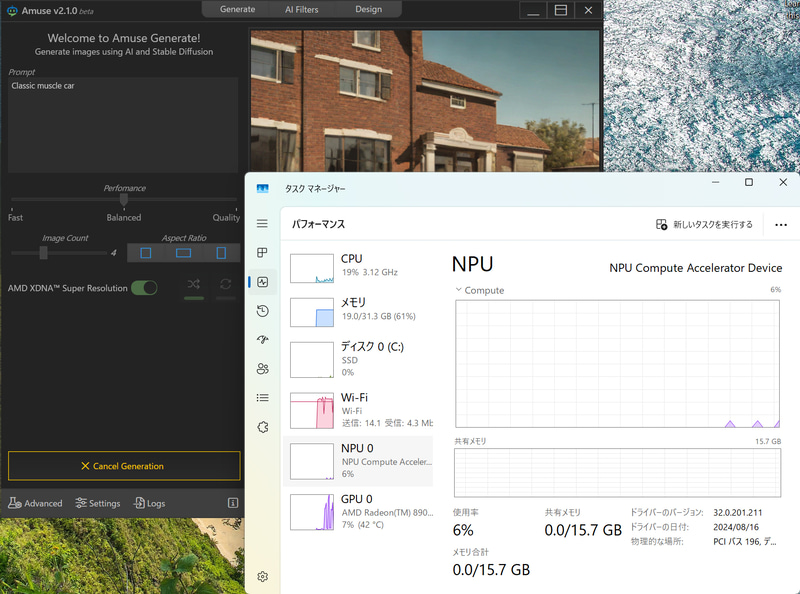Click the Amuse window layout toggle button
The image size is (800, 594).
pos(561,10)
